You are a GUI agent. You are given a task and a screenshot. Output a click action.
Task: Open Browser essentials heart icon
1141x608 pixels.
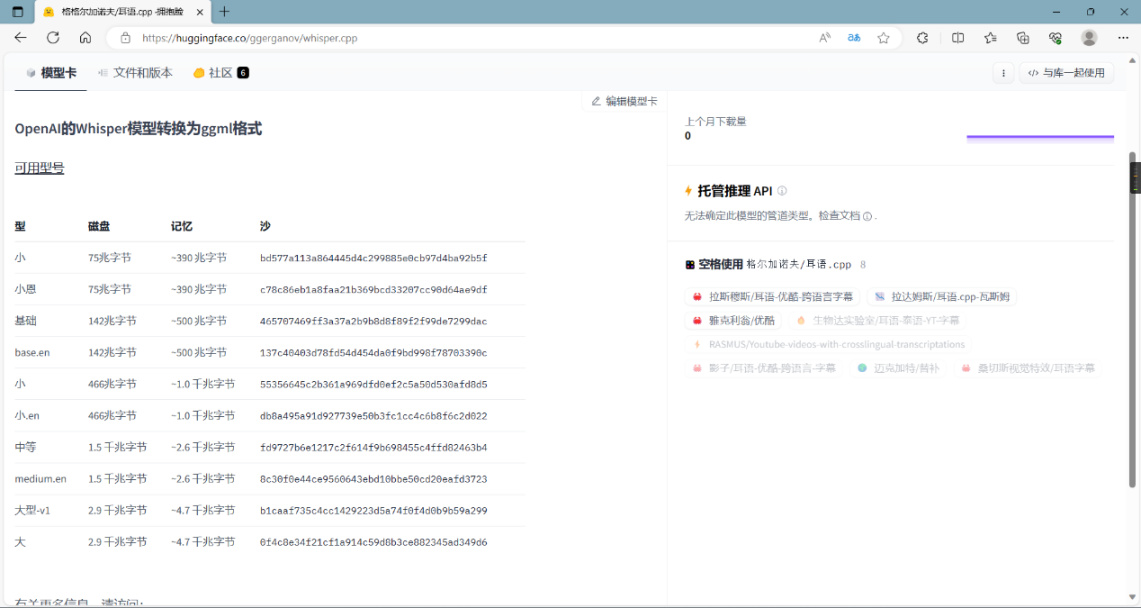[x=1055, y=38]
